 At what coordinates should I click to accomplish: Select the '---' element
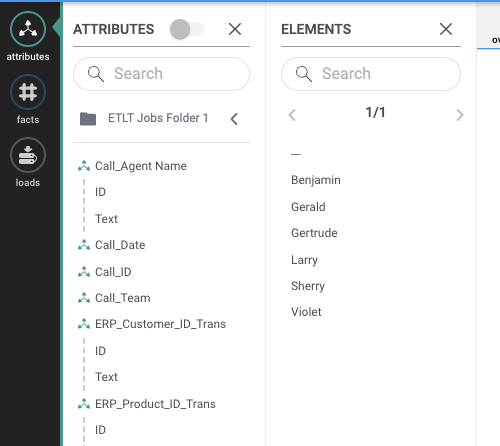click(296, 154)
